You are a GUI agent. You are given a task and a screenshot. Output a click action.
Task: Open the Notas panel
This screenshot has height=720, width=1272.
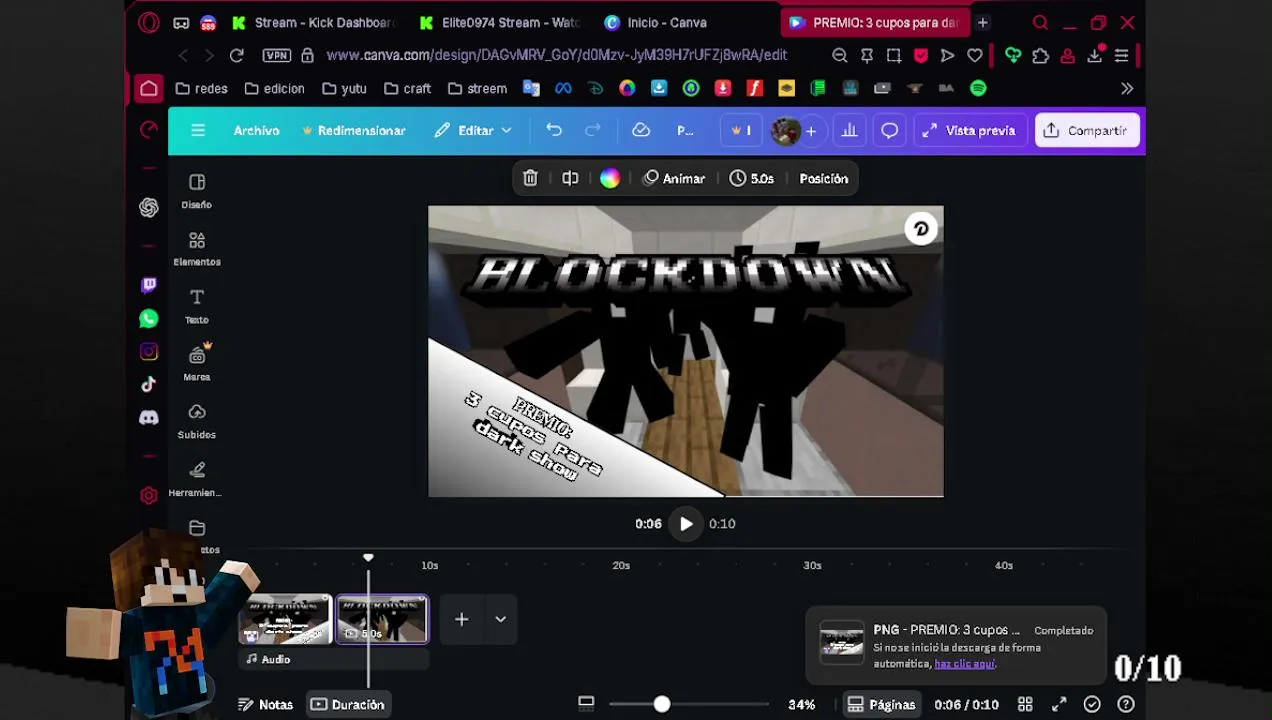click(x=266, y=705)
